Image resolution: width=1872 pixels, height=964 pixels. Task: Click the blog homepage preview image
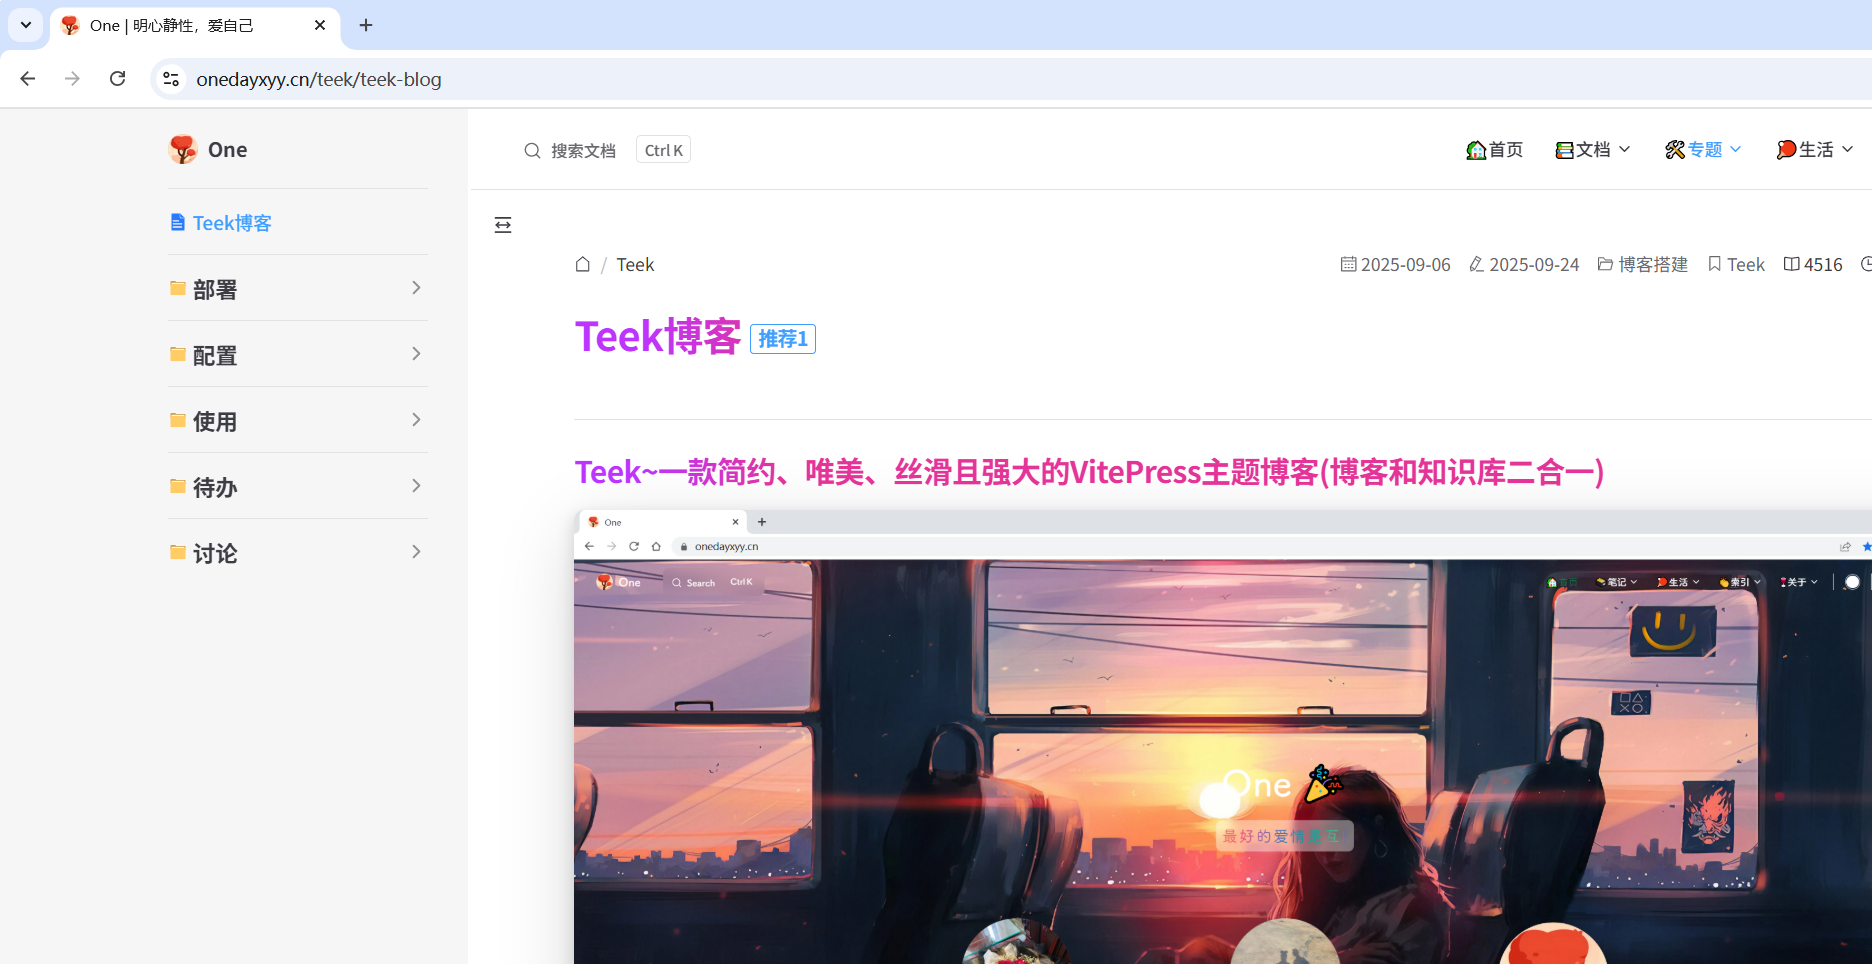click(x=1220, y=740)
